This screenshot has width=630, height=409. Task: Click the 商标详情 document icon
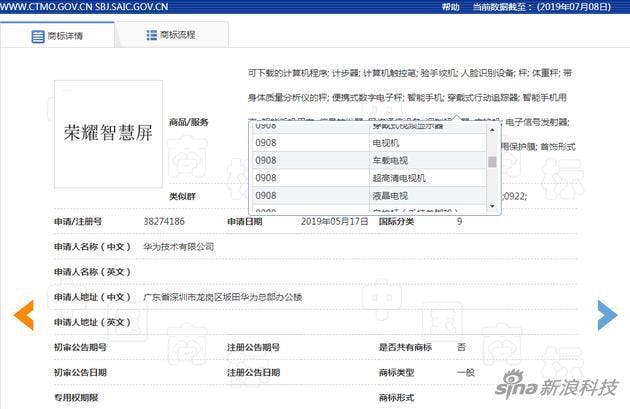(38, 36)
